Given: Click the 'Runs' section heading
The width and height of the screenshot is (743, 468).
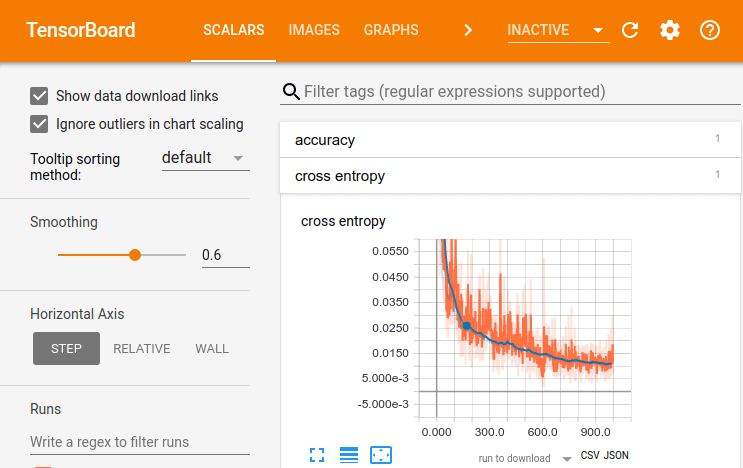Looking at the screenshot, I should (x=45, y=409).
